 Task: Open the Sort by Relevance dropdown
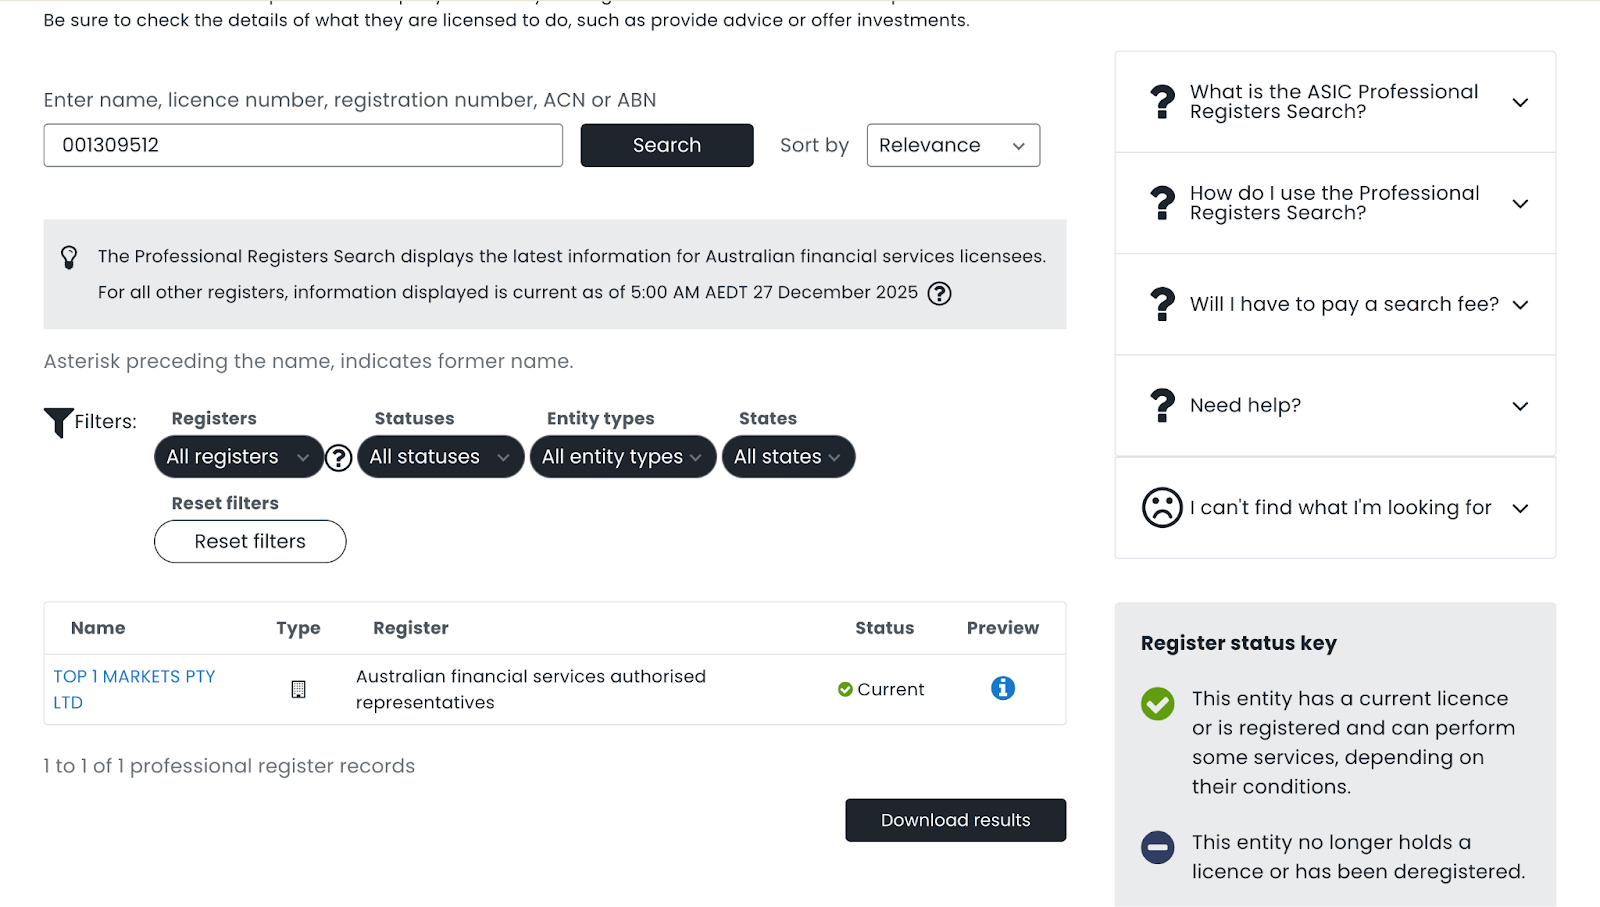point(952,145)
